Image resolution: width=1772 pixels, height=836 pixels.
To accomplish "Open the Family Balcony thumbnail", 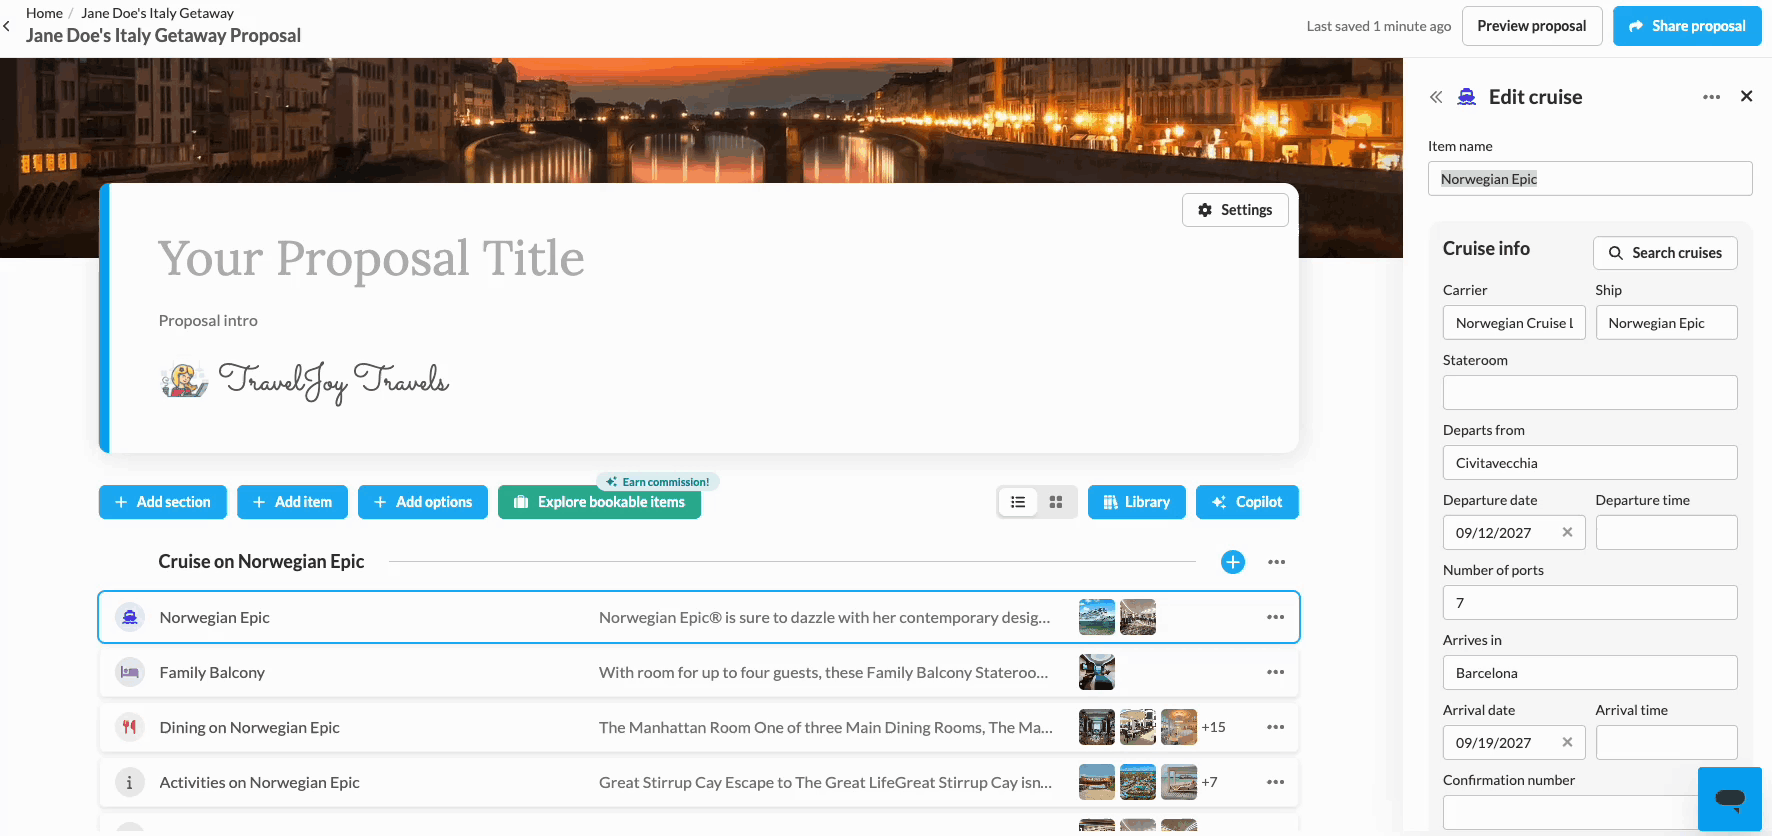I will click(x=1097, y=672).
